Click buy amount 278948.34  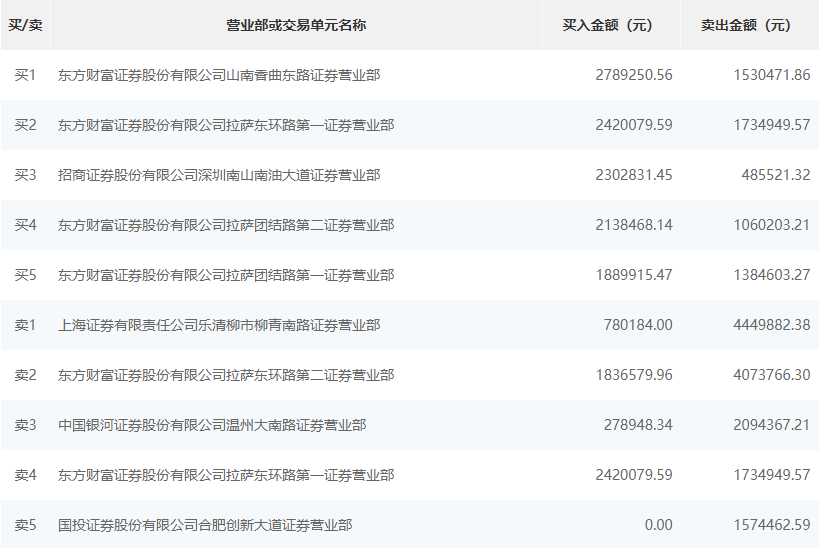pyautogui.click(x=638, y=425)
